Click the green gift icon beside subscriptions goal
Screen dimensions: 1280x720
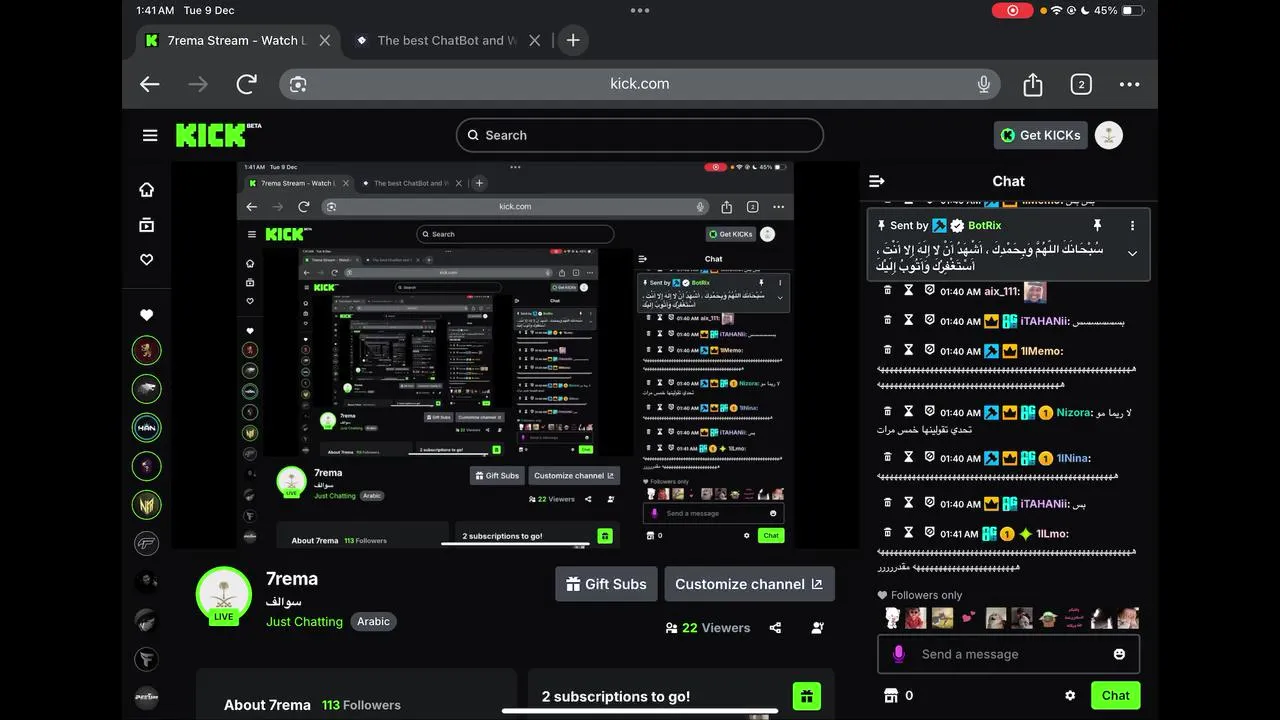click(807, 696)
